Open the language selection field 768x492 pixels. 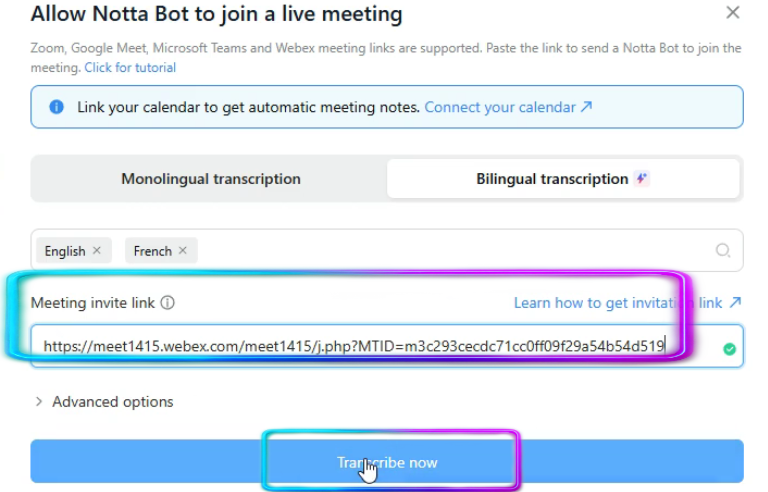point(450,251)
